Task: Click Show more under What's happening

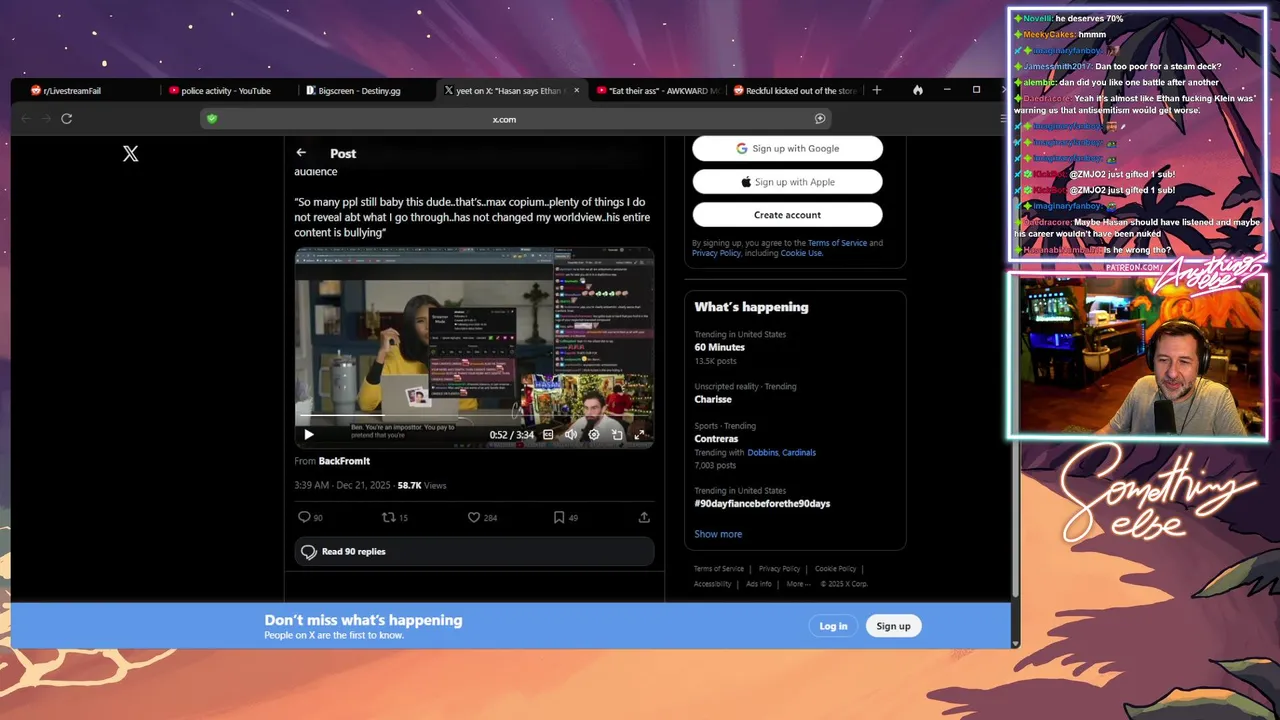Action: point(718,534)
